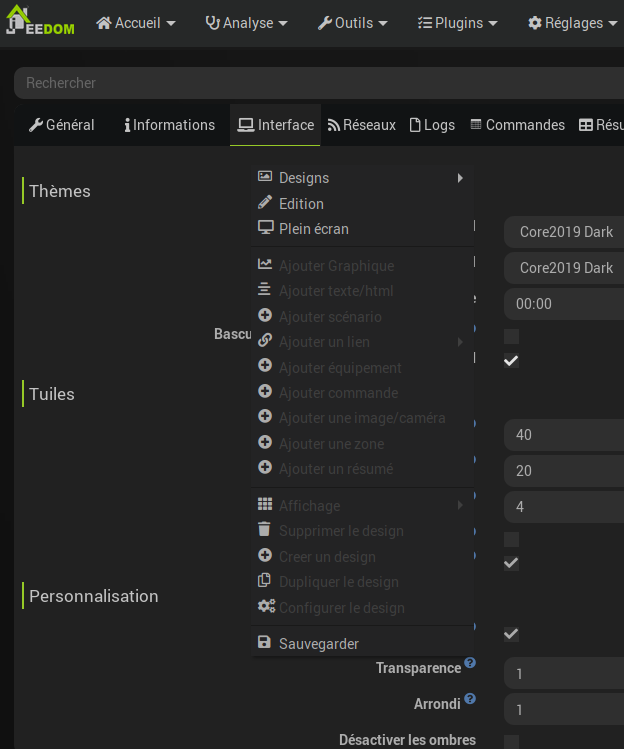This screenshot has width=624, height=749.
Task: Select Sauvegarder in the context menu
Action: click(318, 644)
